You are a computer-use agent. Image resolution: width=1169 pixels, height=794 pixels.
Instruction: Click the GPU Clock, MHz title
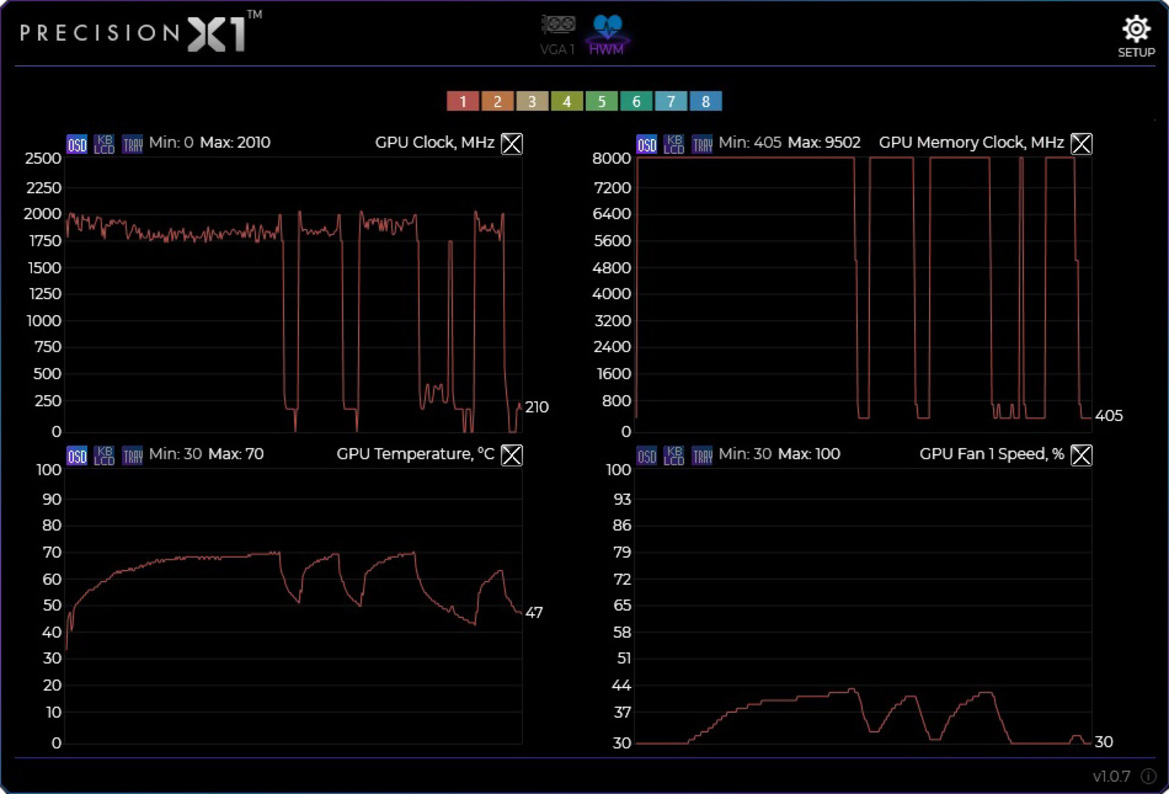click(435, 142)
